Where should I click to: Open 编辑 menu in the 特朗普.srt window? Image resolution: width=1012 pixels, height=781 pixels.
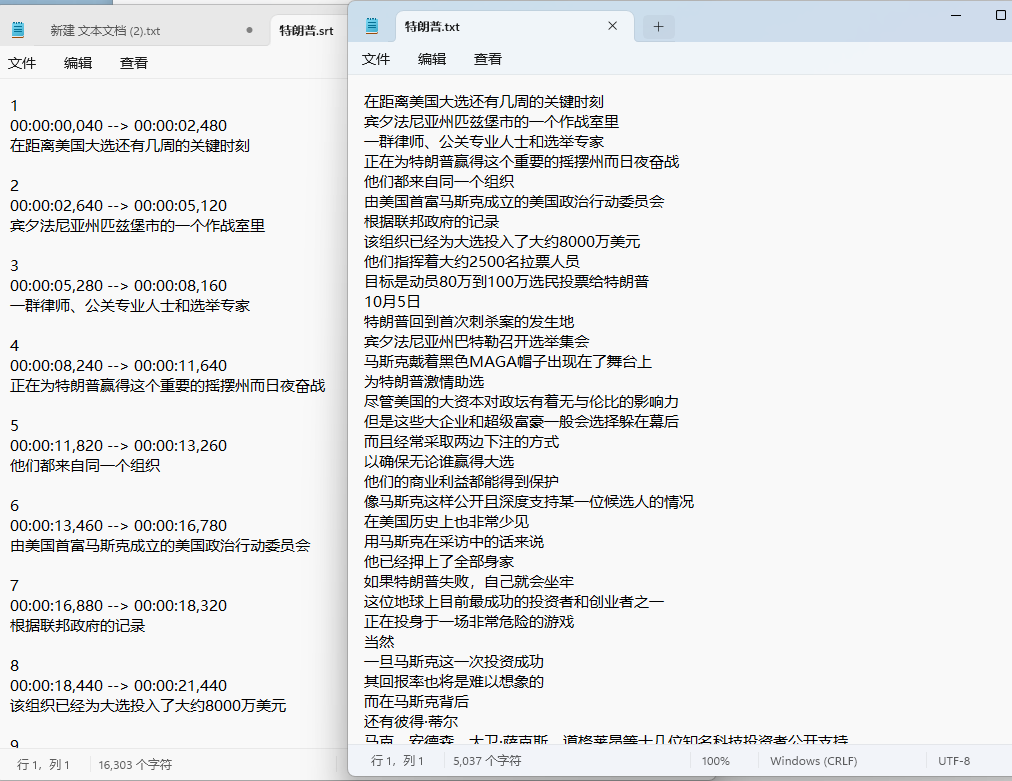(x=78, y=63)
